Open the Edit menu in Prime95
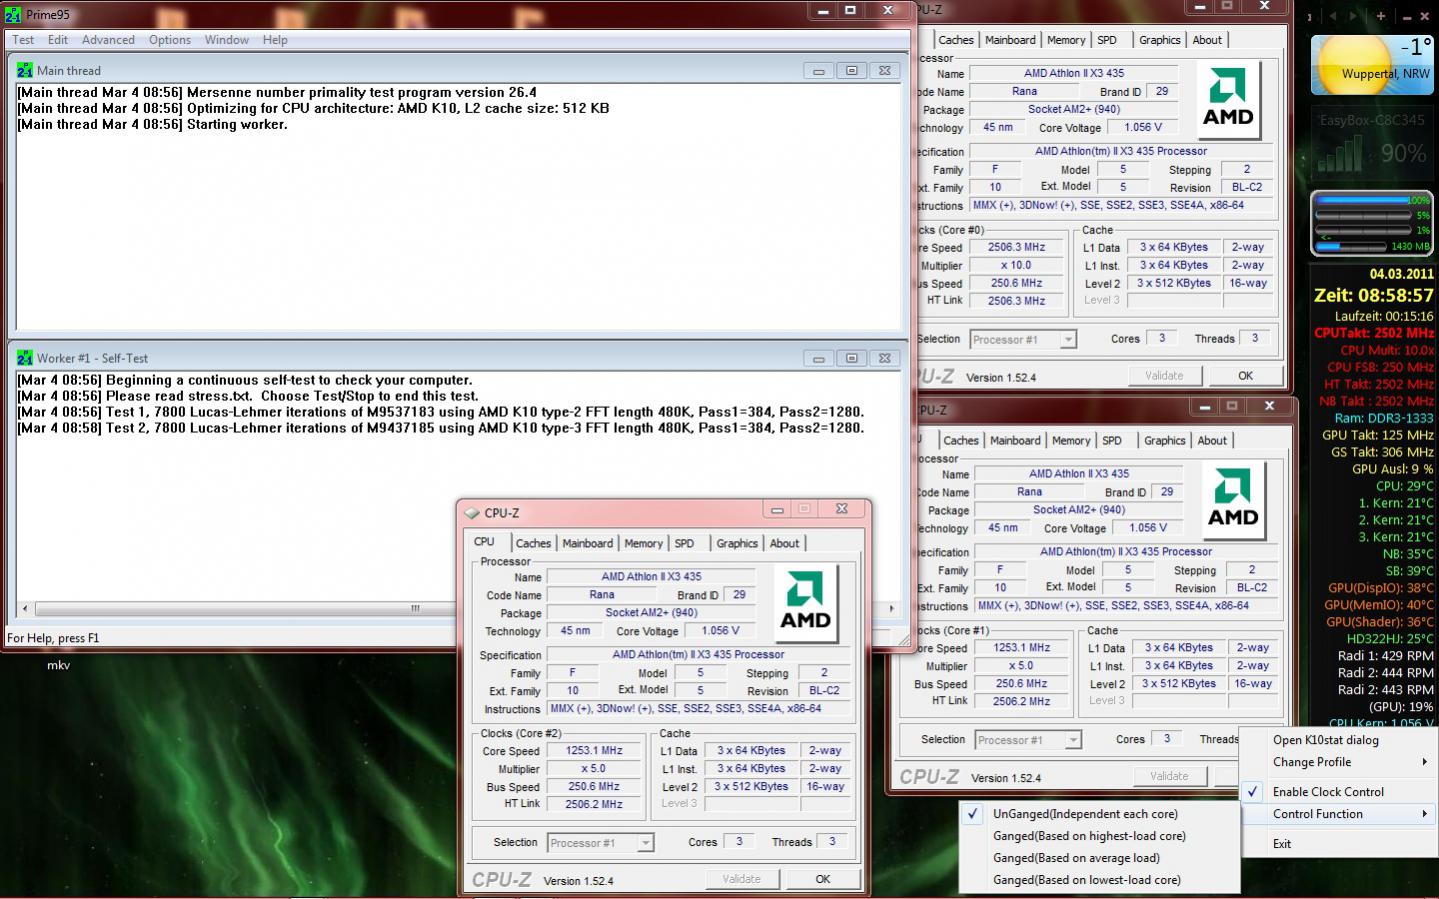The height and width of the screenshot is (899, 1439). 58,40
